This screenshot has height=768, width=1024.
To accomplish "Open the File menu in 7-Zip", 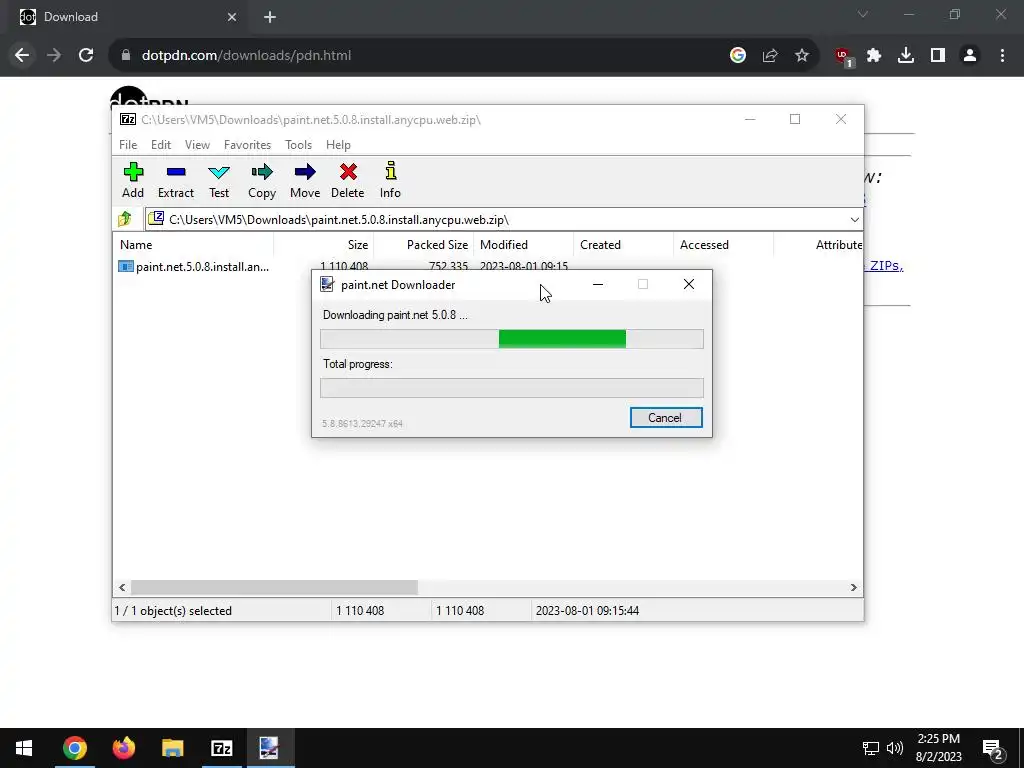I will [x=128, y=145].
